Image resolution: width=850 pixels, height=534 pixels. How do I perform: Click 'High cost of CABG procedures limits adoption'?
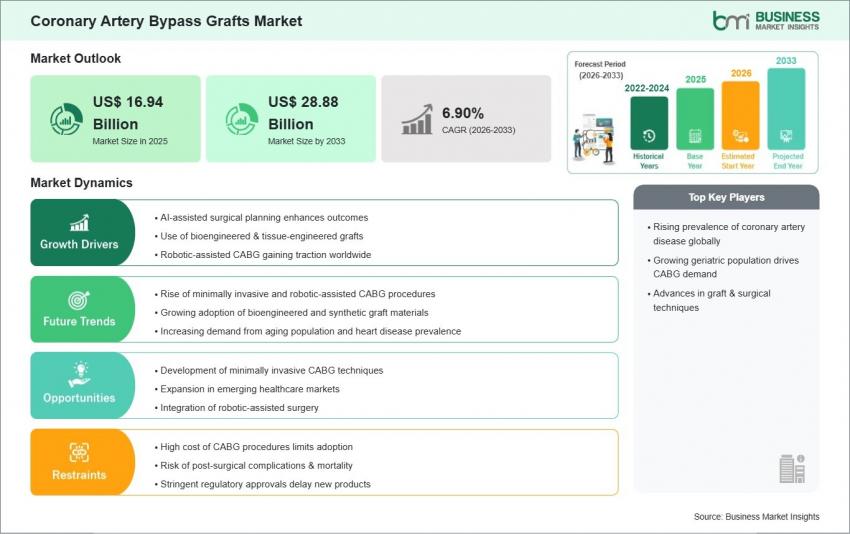tap(254, 447)
